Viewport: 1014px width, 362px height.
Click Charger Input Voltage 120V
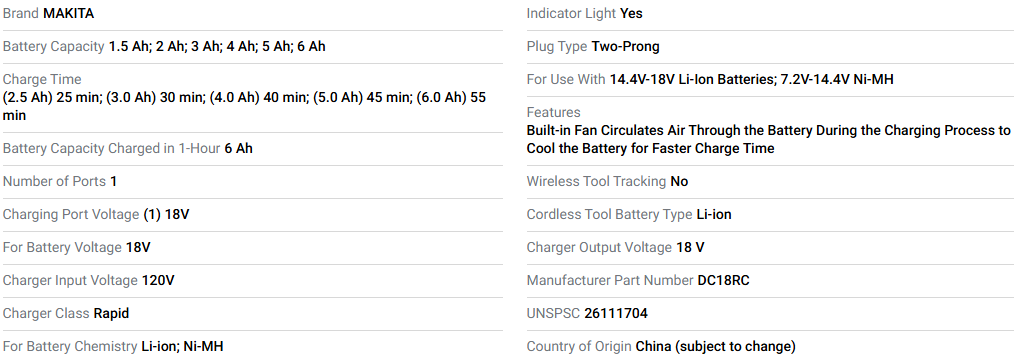(x=89, y=281)
